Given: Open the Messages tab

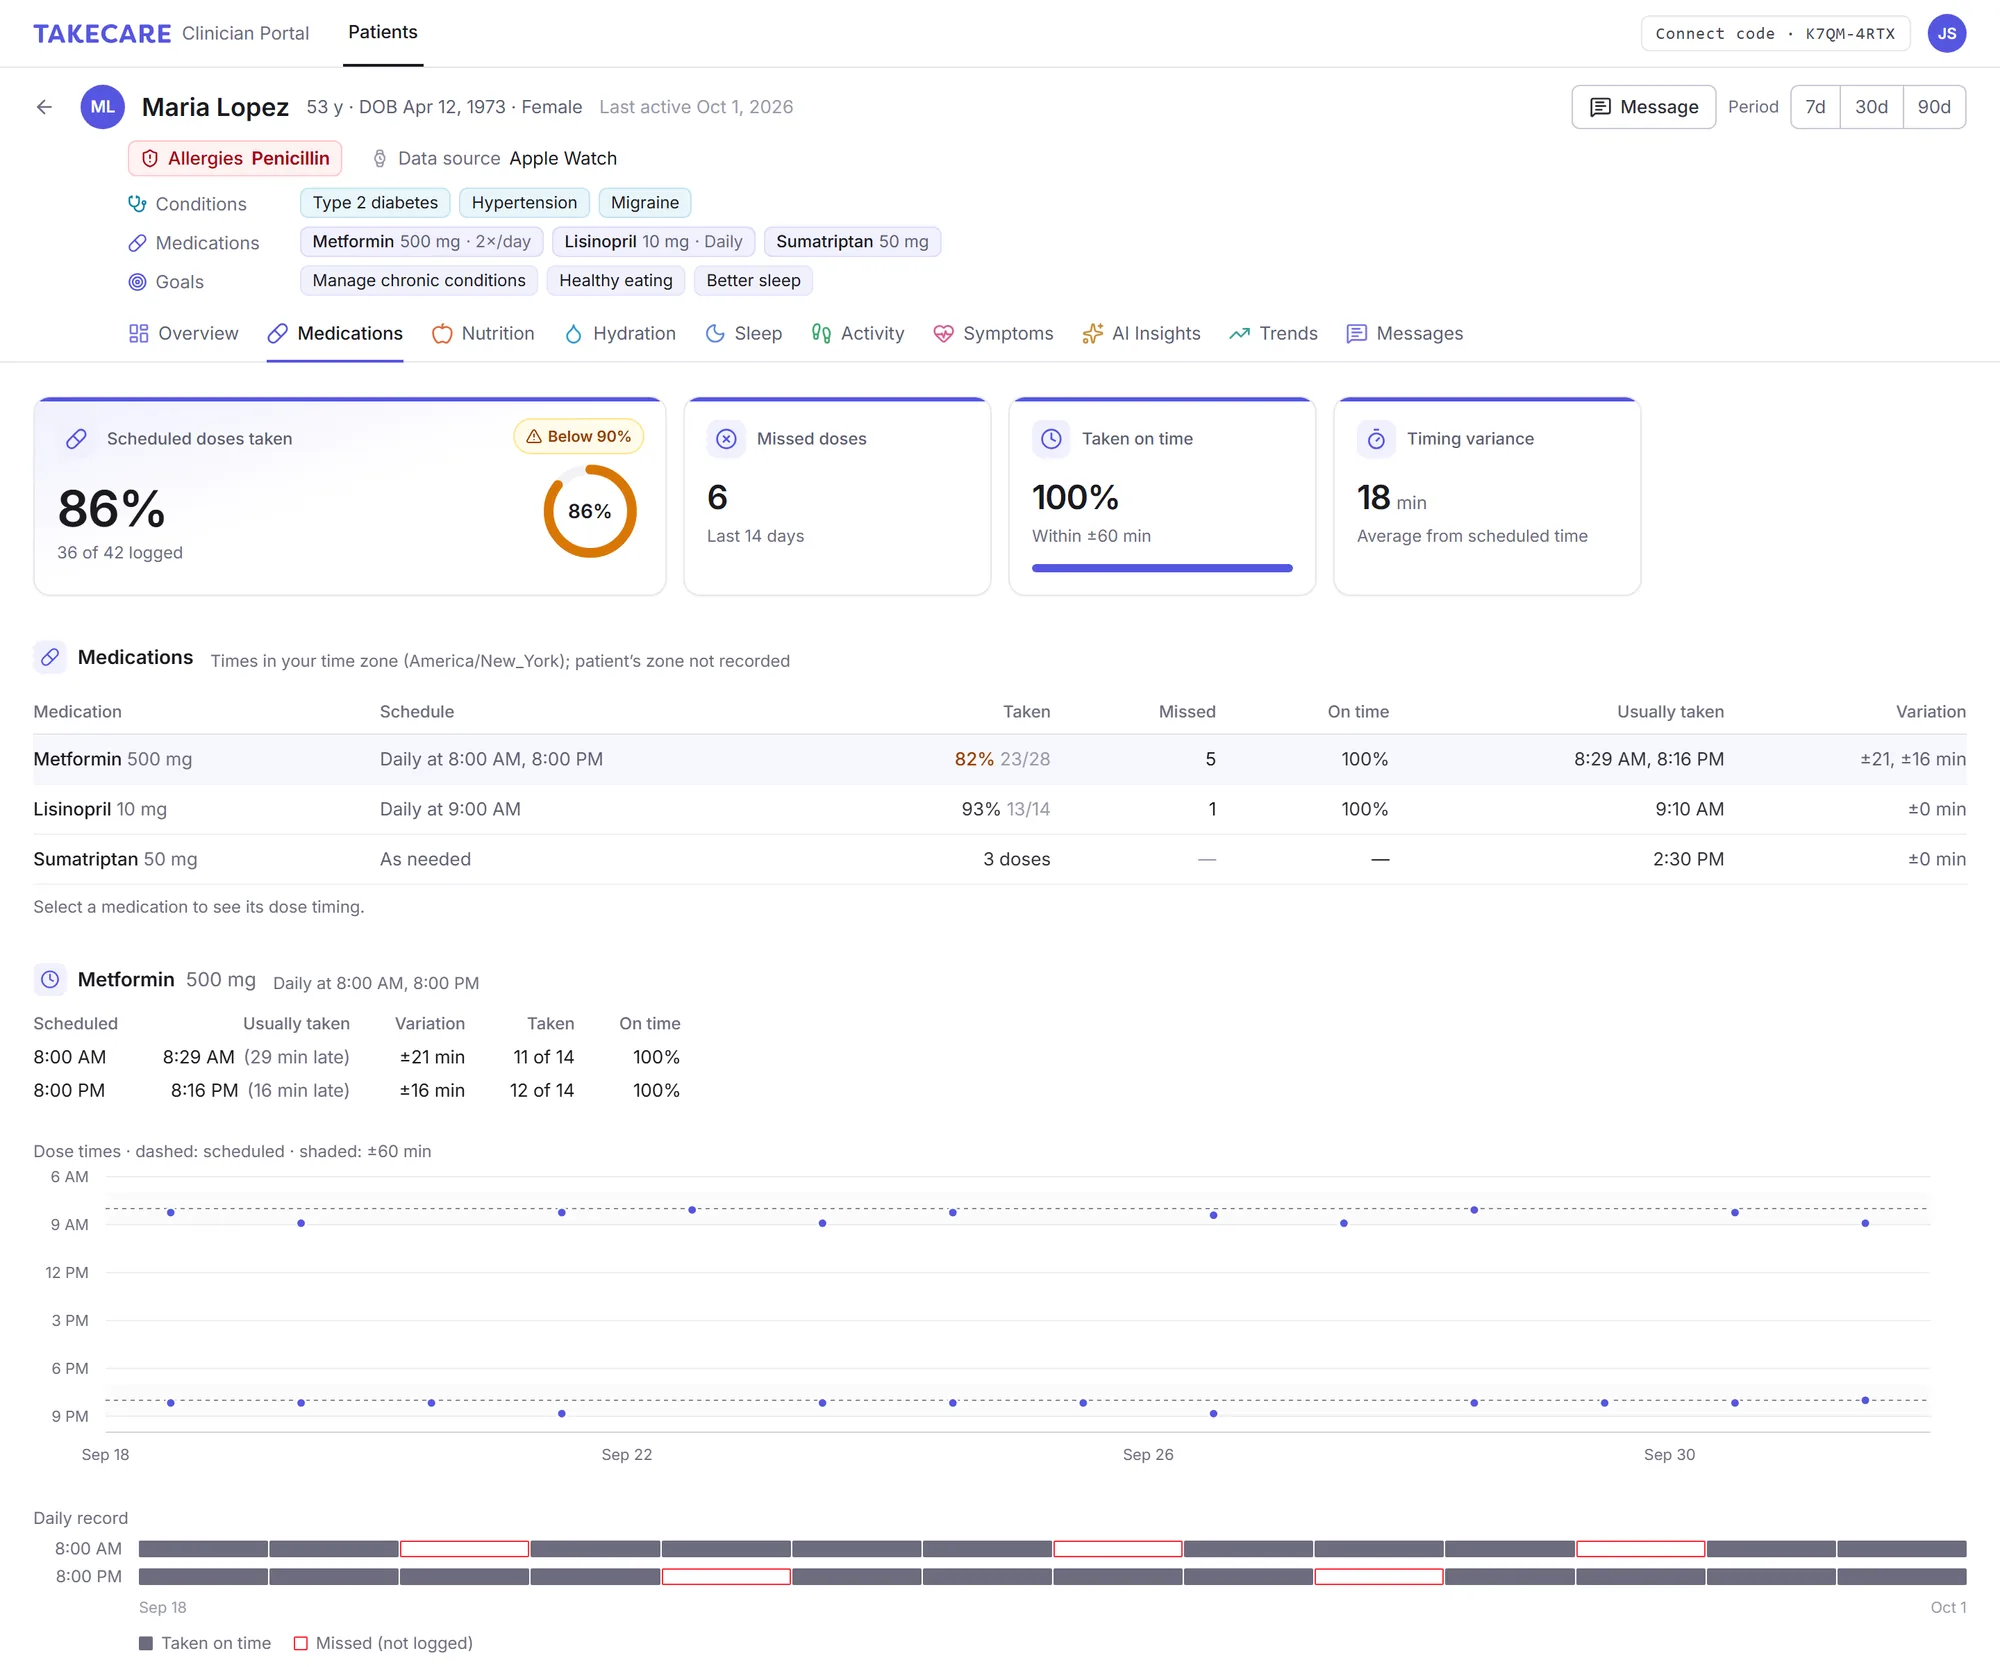Looking at the screenshot, I should [1404, 333].
